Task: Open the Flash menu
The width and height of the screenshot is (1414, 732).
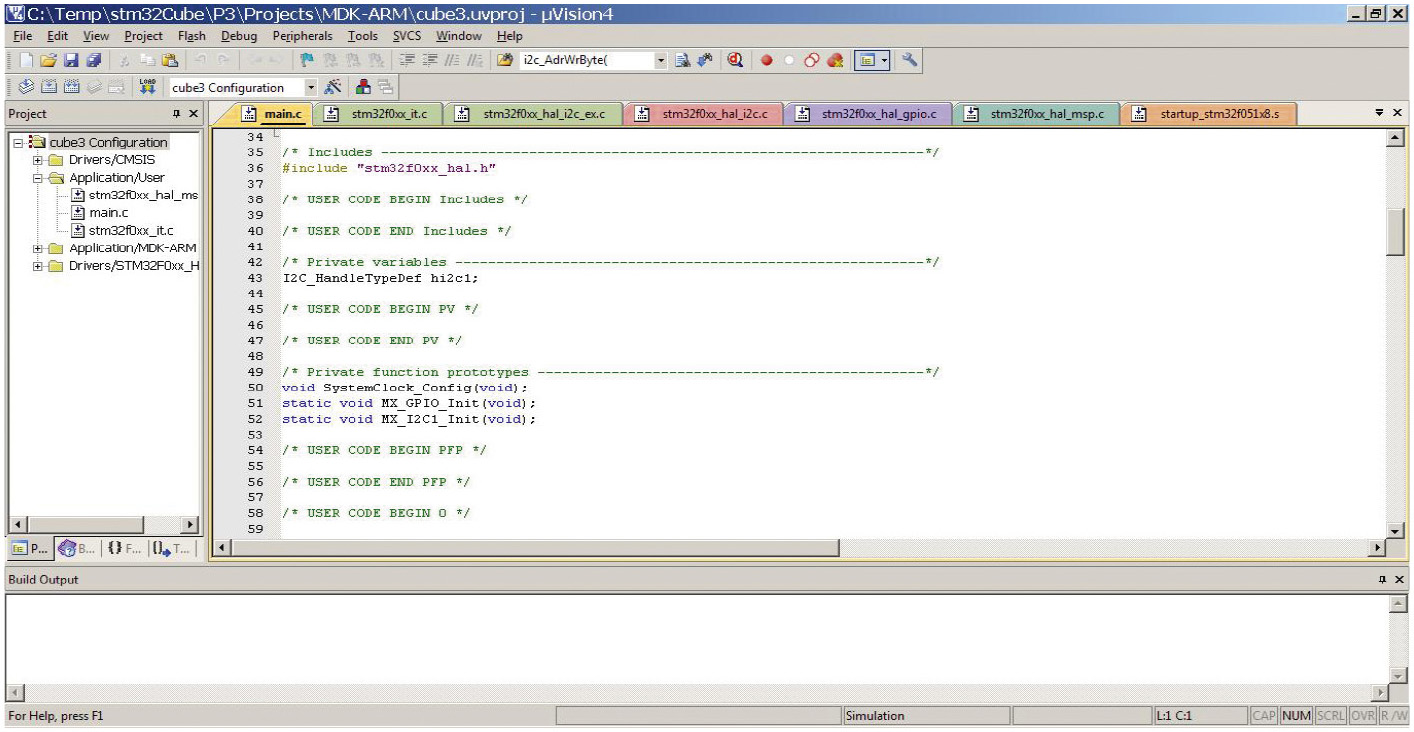Action: 192,36
